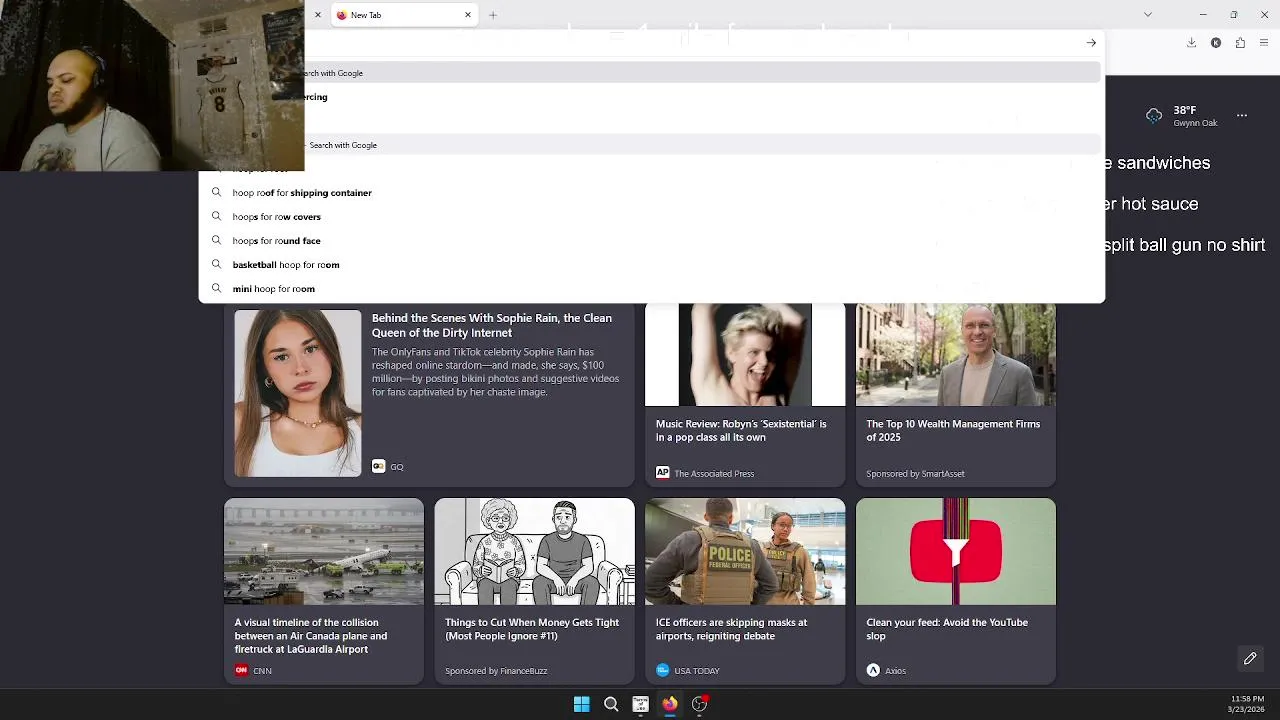Click Sponsored by SmartAsset label
This screenshot has height=720, width=1280.
pyautogui.click(x=915, y=473)
